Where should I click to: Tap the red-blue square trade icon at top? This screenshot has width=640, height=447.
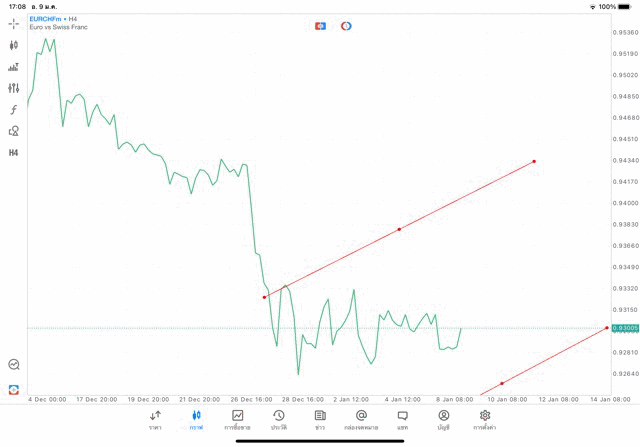click(x=320, y=26)
